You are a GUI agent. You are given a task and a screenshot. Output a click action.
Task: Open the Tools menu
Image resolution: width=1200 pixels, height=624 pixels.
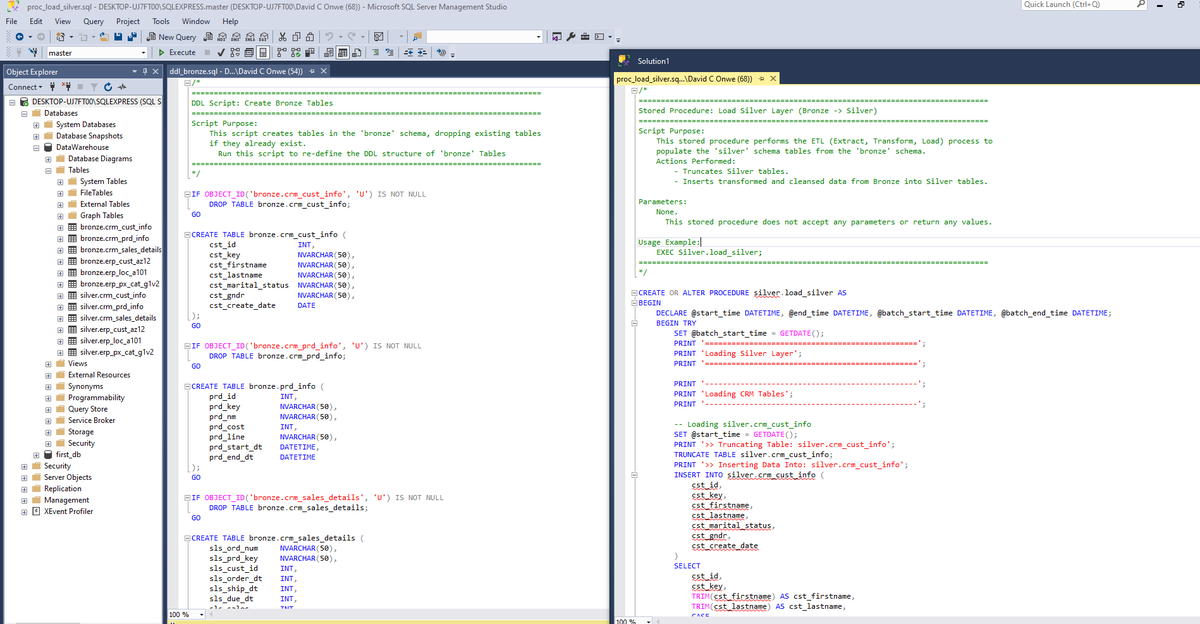click(160, 21)
